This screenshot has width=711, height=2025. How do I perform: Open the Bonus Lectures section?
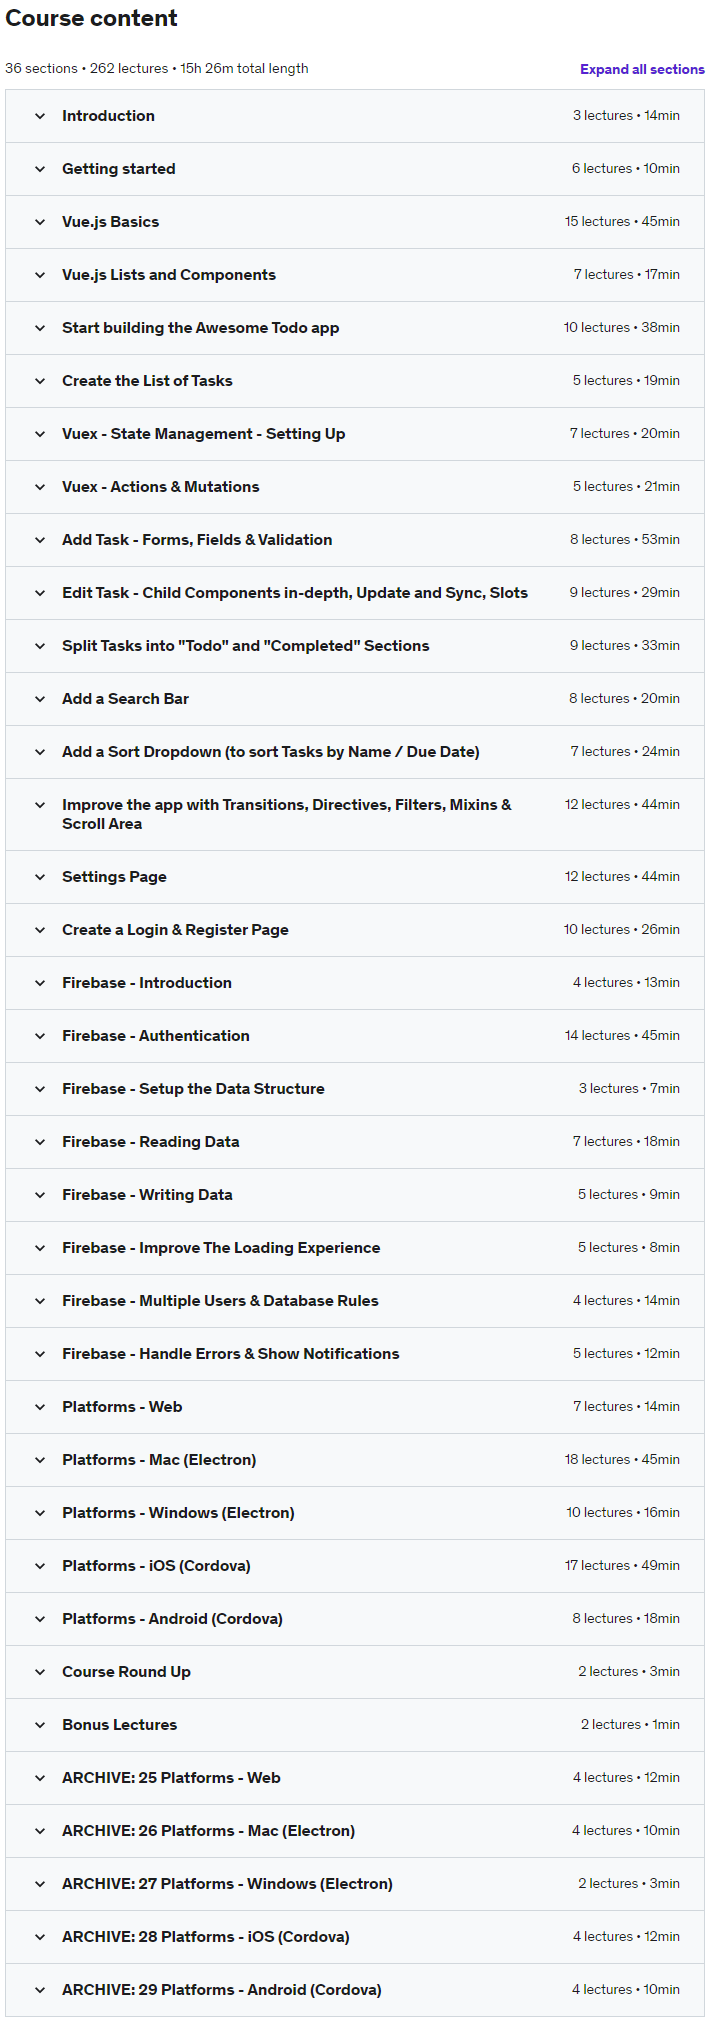click(x=355, y=1725)
